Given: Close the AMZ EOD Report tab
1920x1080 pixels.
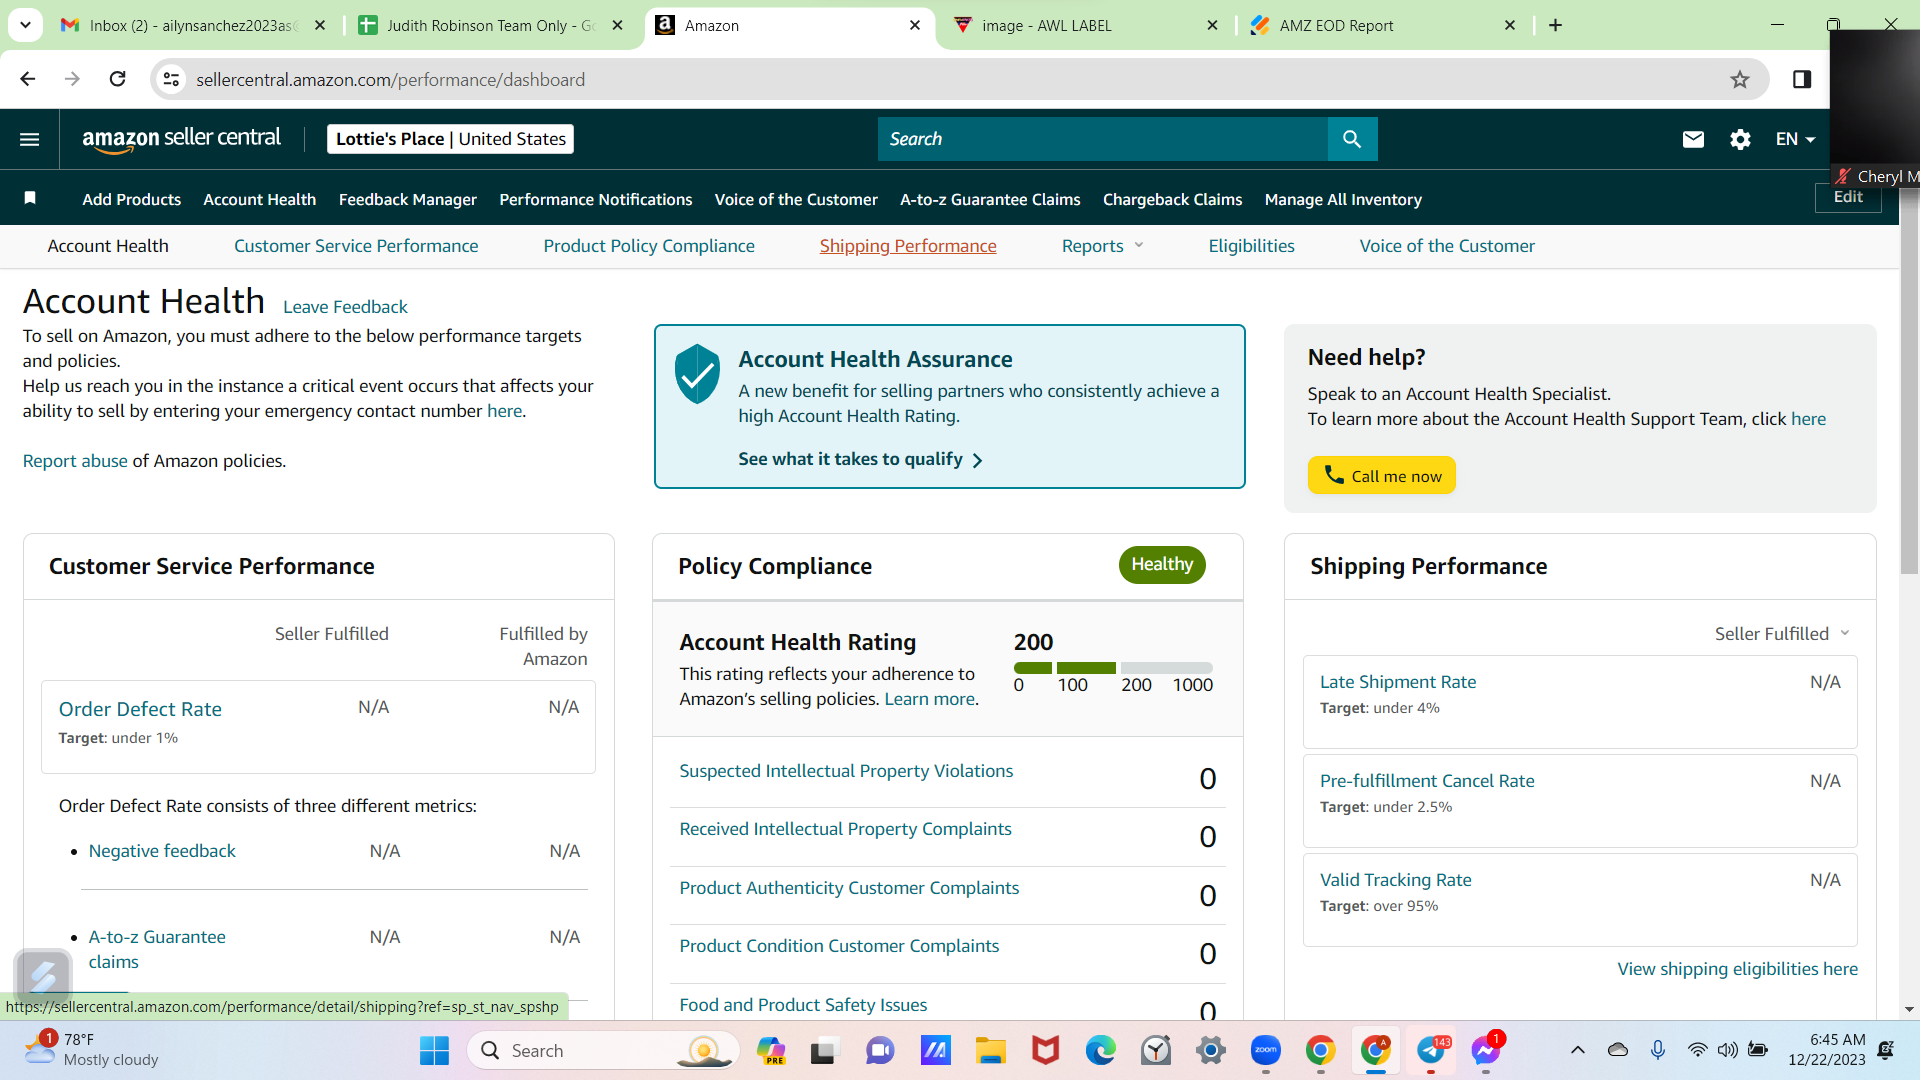Looking at the screenshot, I should coord(1510,25).
